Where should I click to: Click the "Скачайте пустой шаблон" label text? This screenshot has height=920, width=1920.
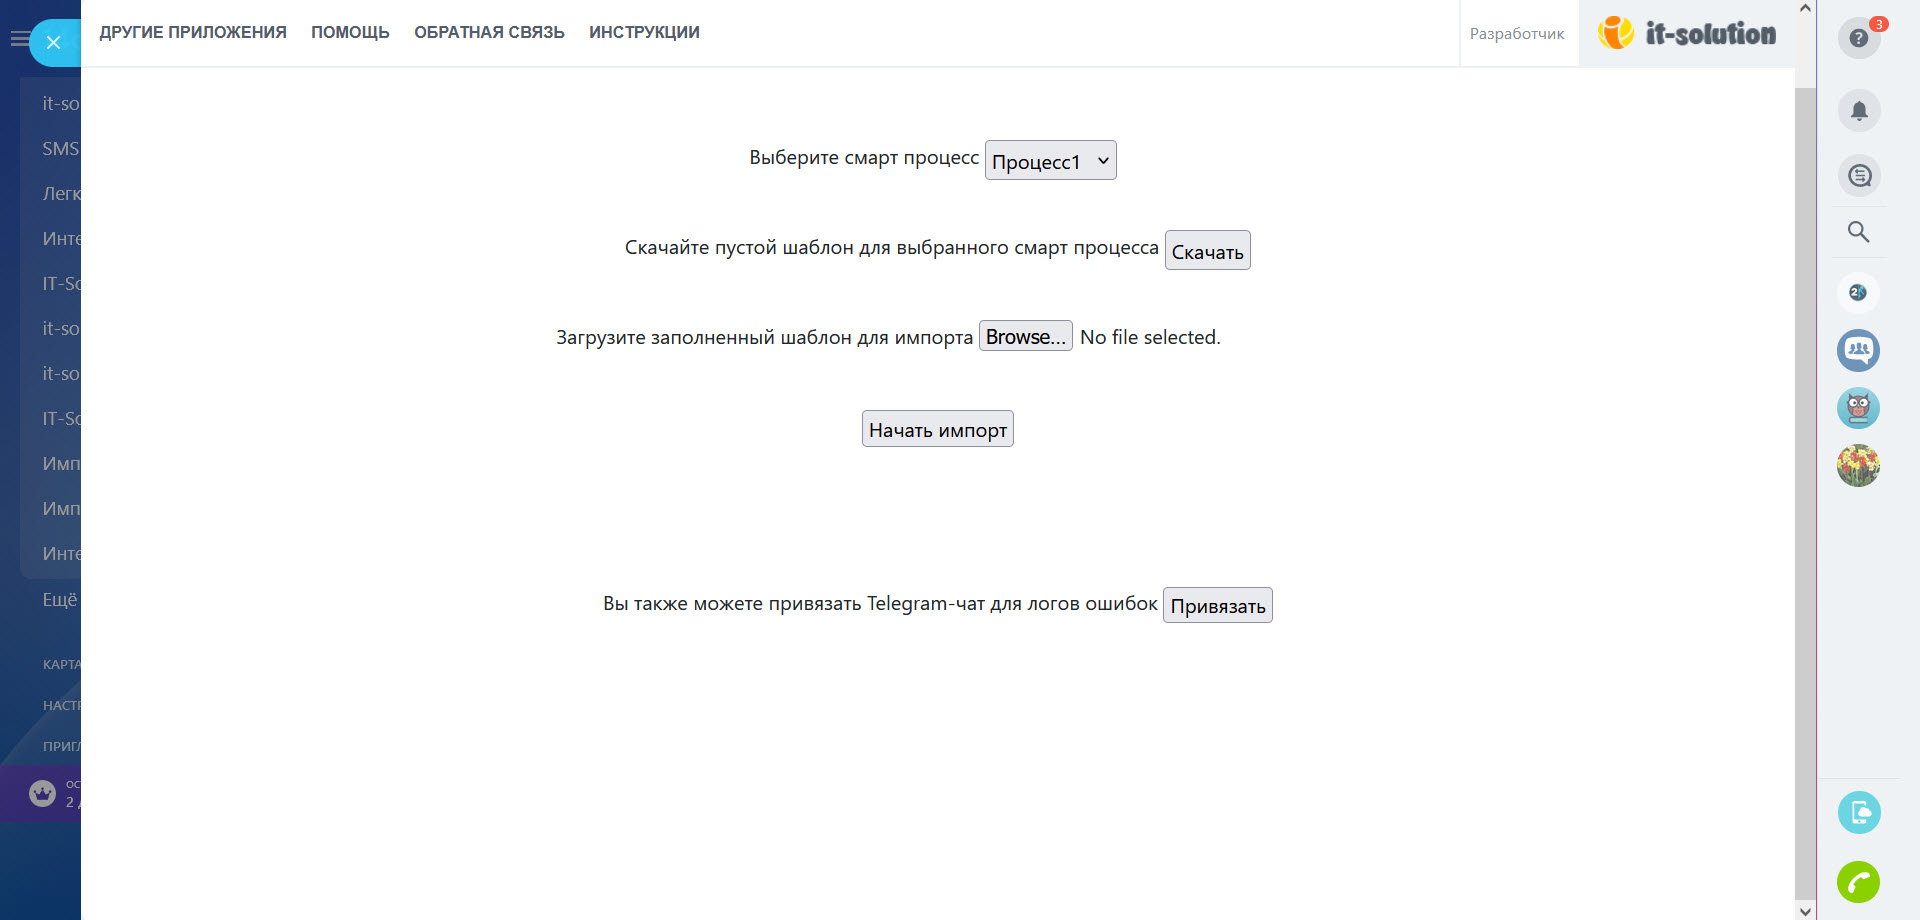coord(892,248)
